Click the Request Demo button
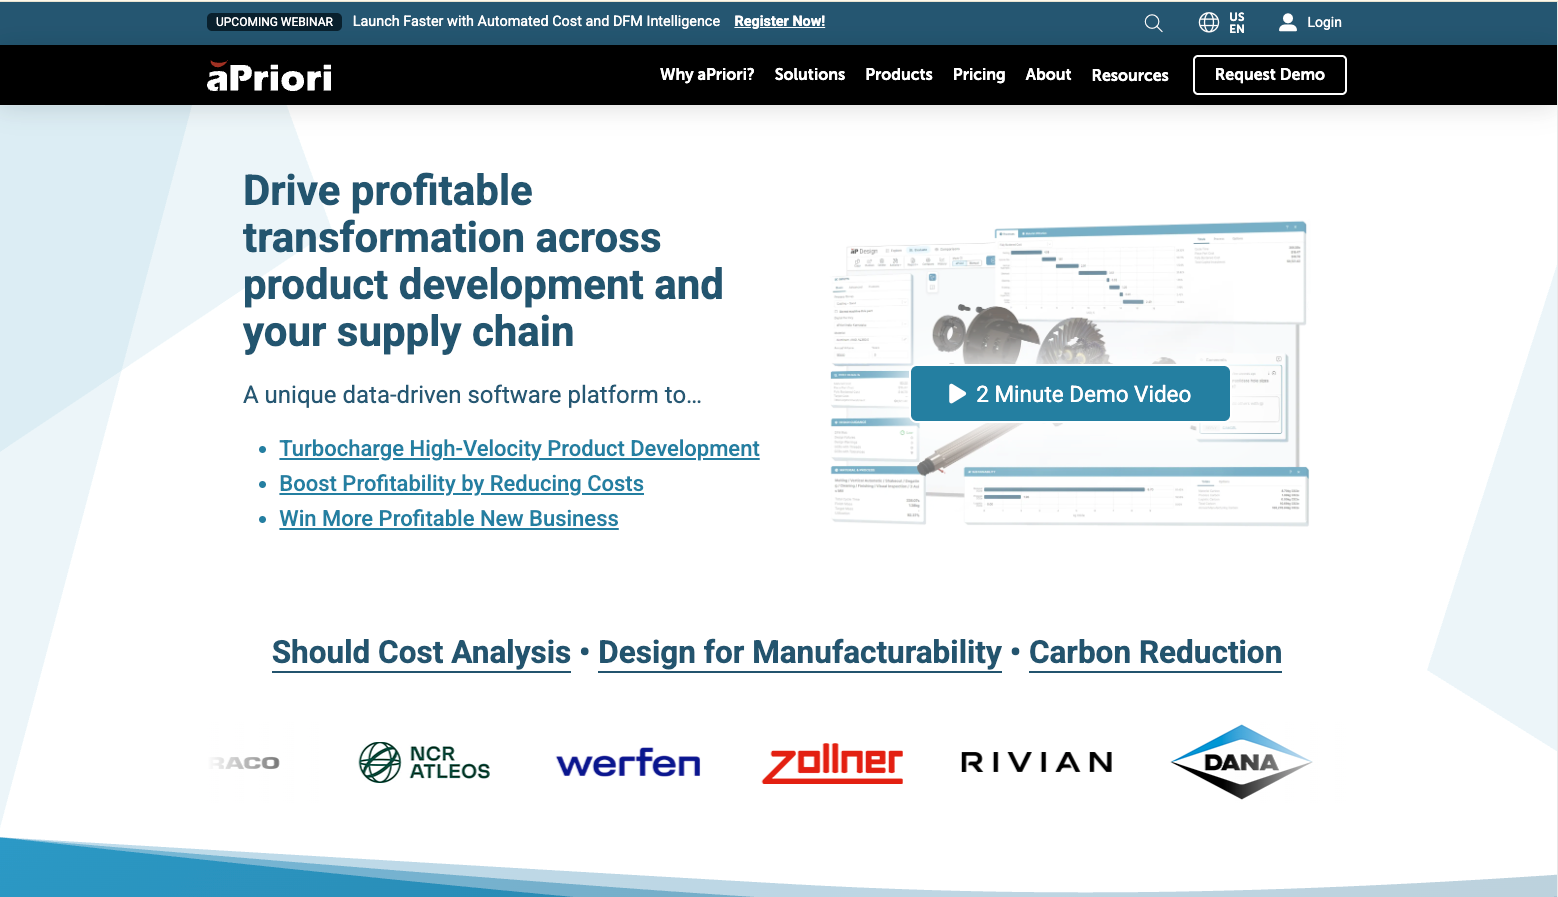 click(1269, 75)
